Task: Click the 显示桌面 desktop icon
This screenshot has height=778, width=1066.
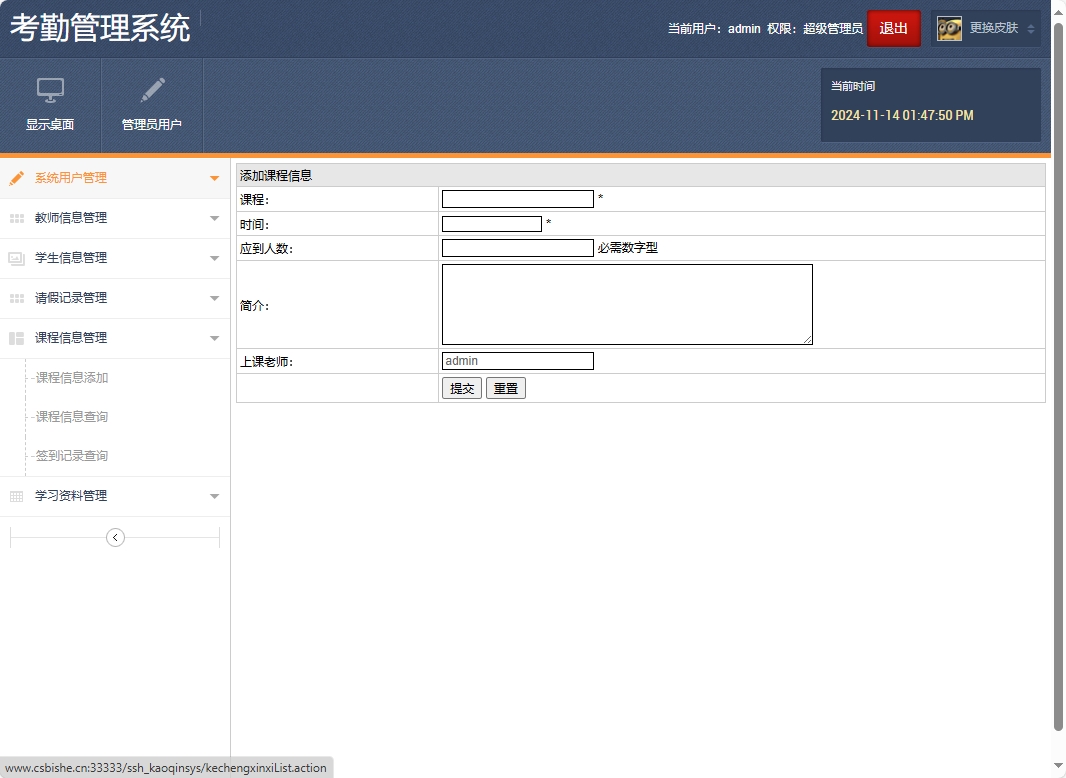Action: [50, 91]
